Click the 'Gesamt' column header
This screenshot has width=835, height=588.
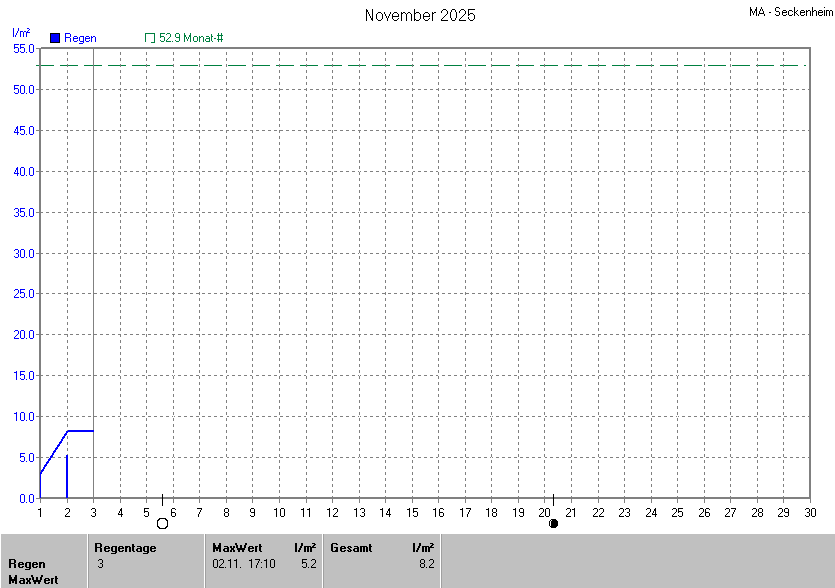350,548
